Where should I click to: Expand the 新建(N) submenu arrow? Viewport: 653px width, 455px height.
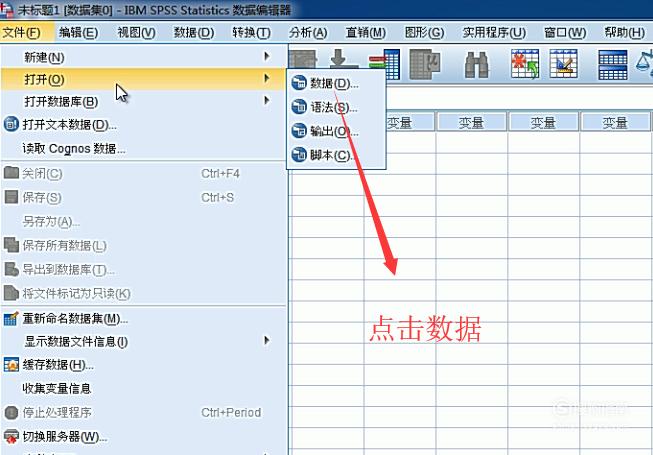[x=267, y=56]
